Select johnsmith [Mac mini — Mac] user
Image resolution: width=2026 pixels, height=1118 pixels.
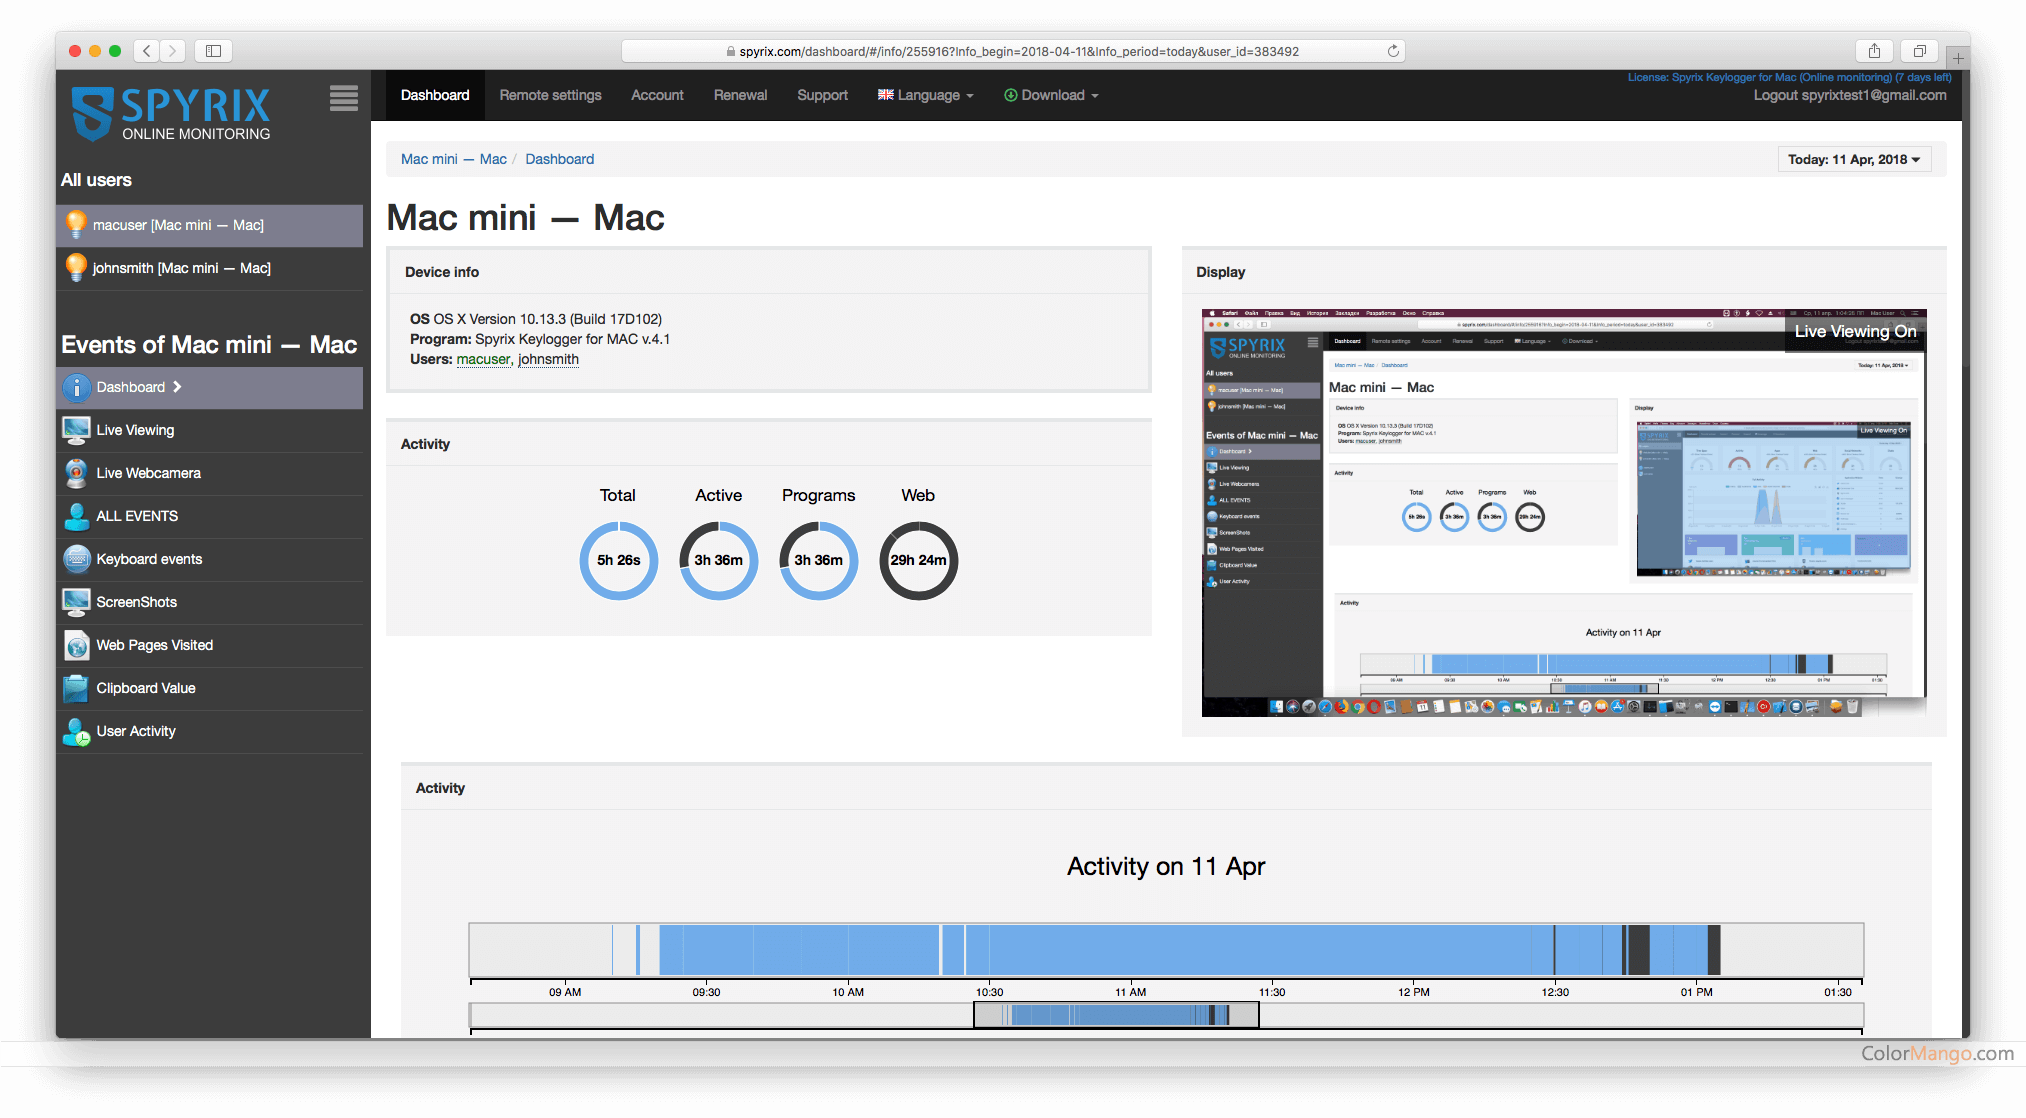(181, 268)
